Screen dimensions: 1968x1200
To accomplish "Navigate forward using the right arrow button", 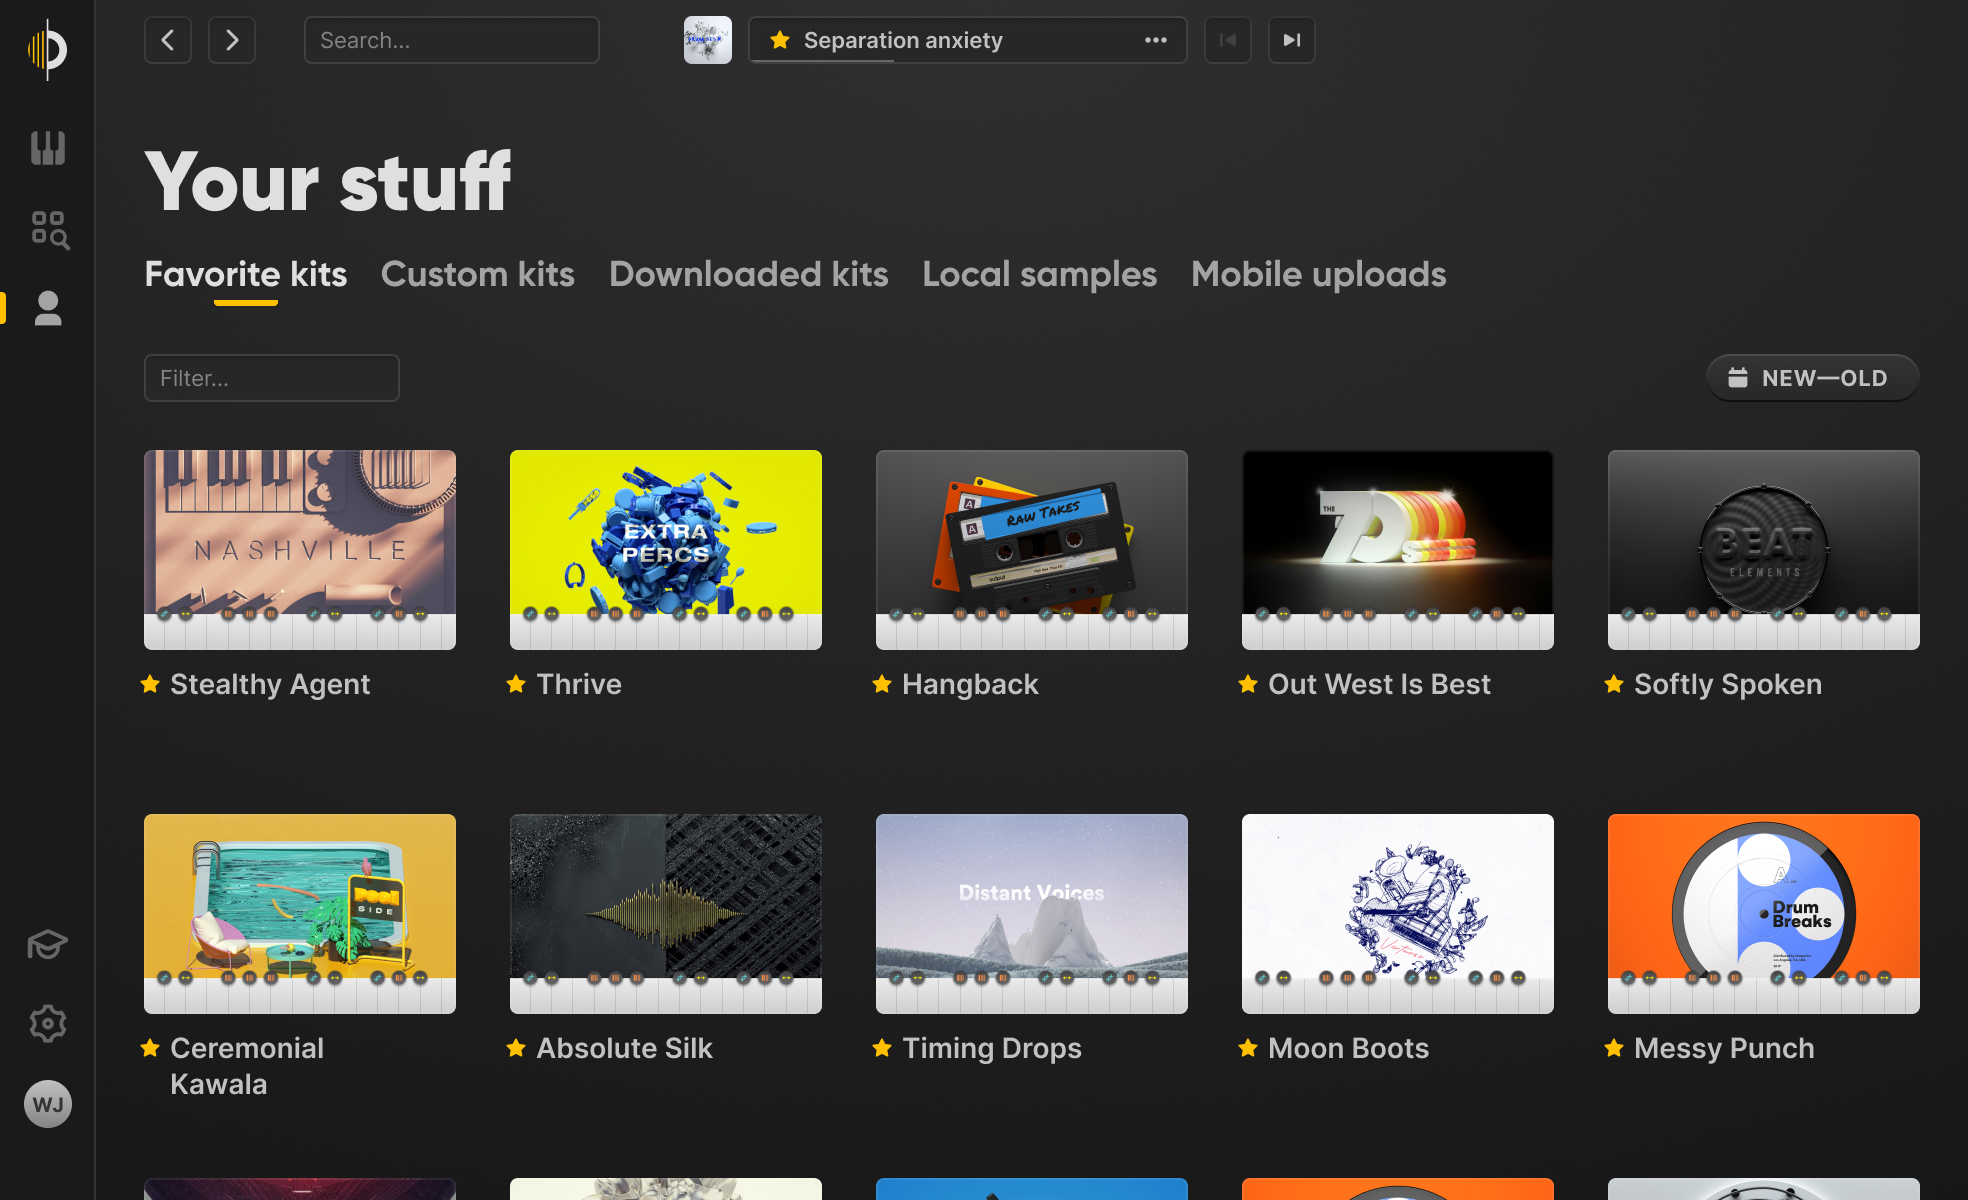I will click(x=231, y=40).
